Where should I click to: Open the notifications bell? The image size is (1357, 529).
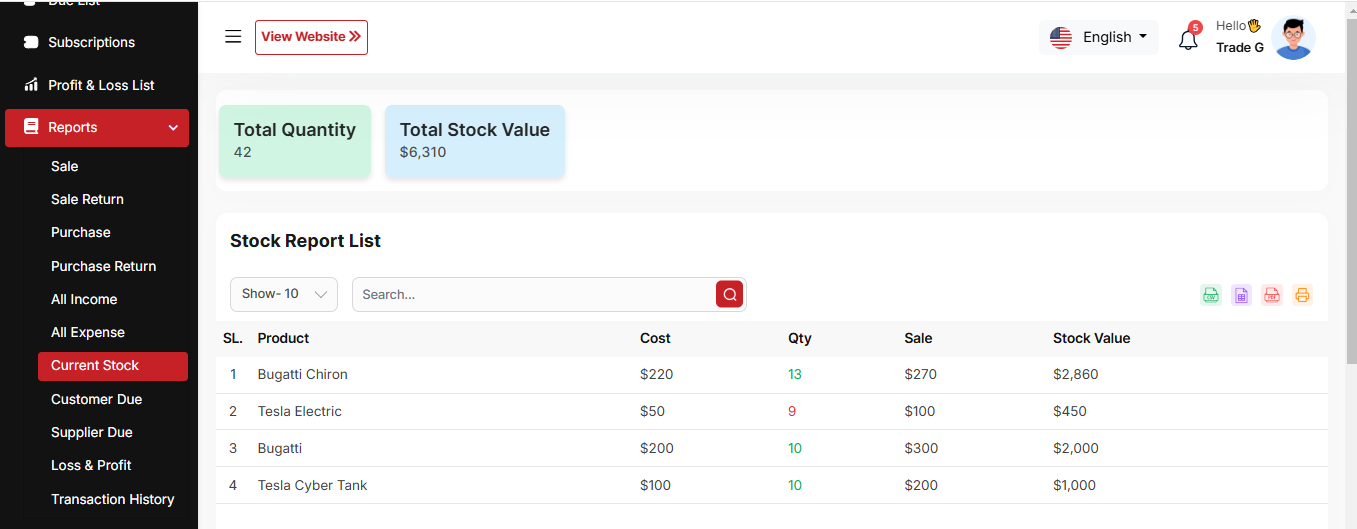tap(1188, 40)
